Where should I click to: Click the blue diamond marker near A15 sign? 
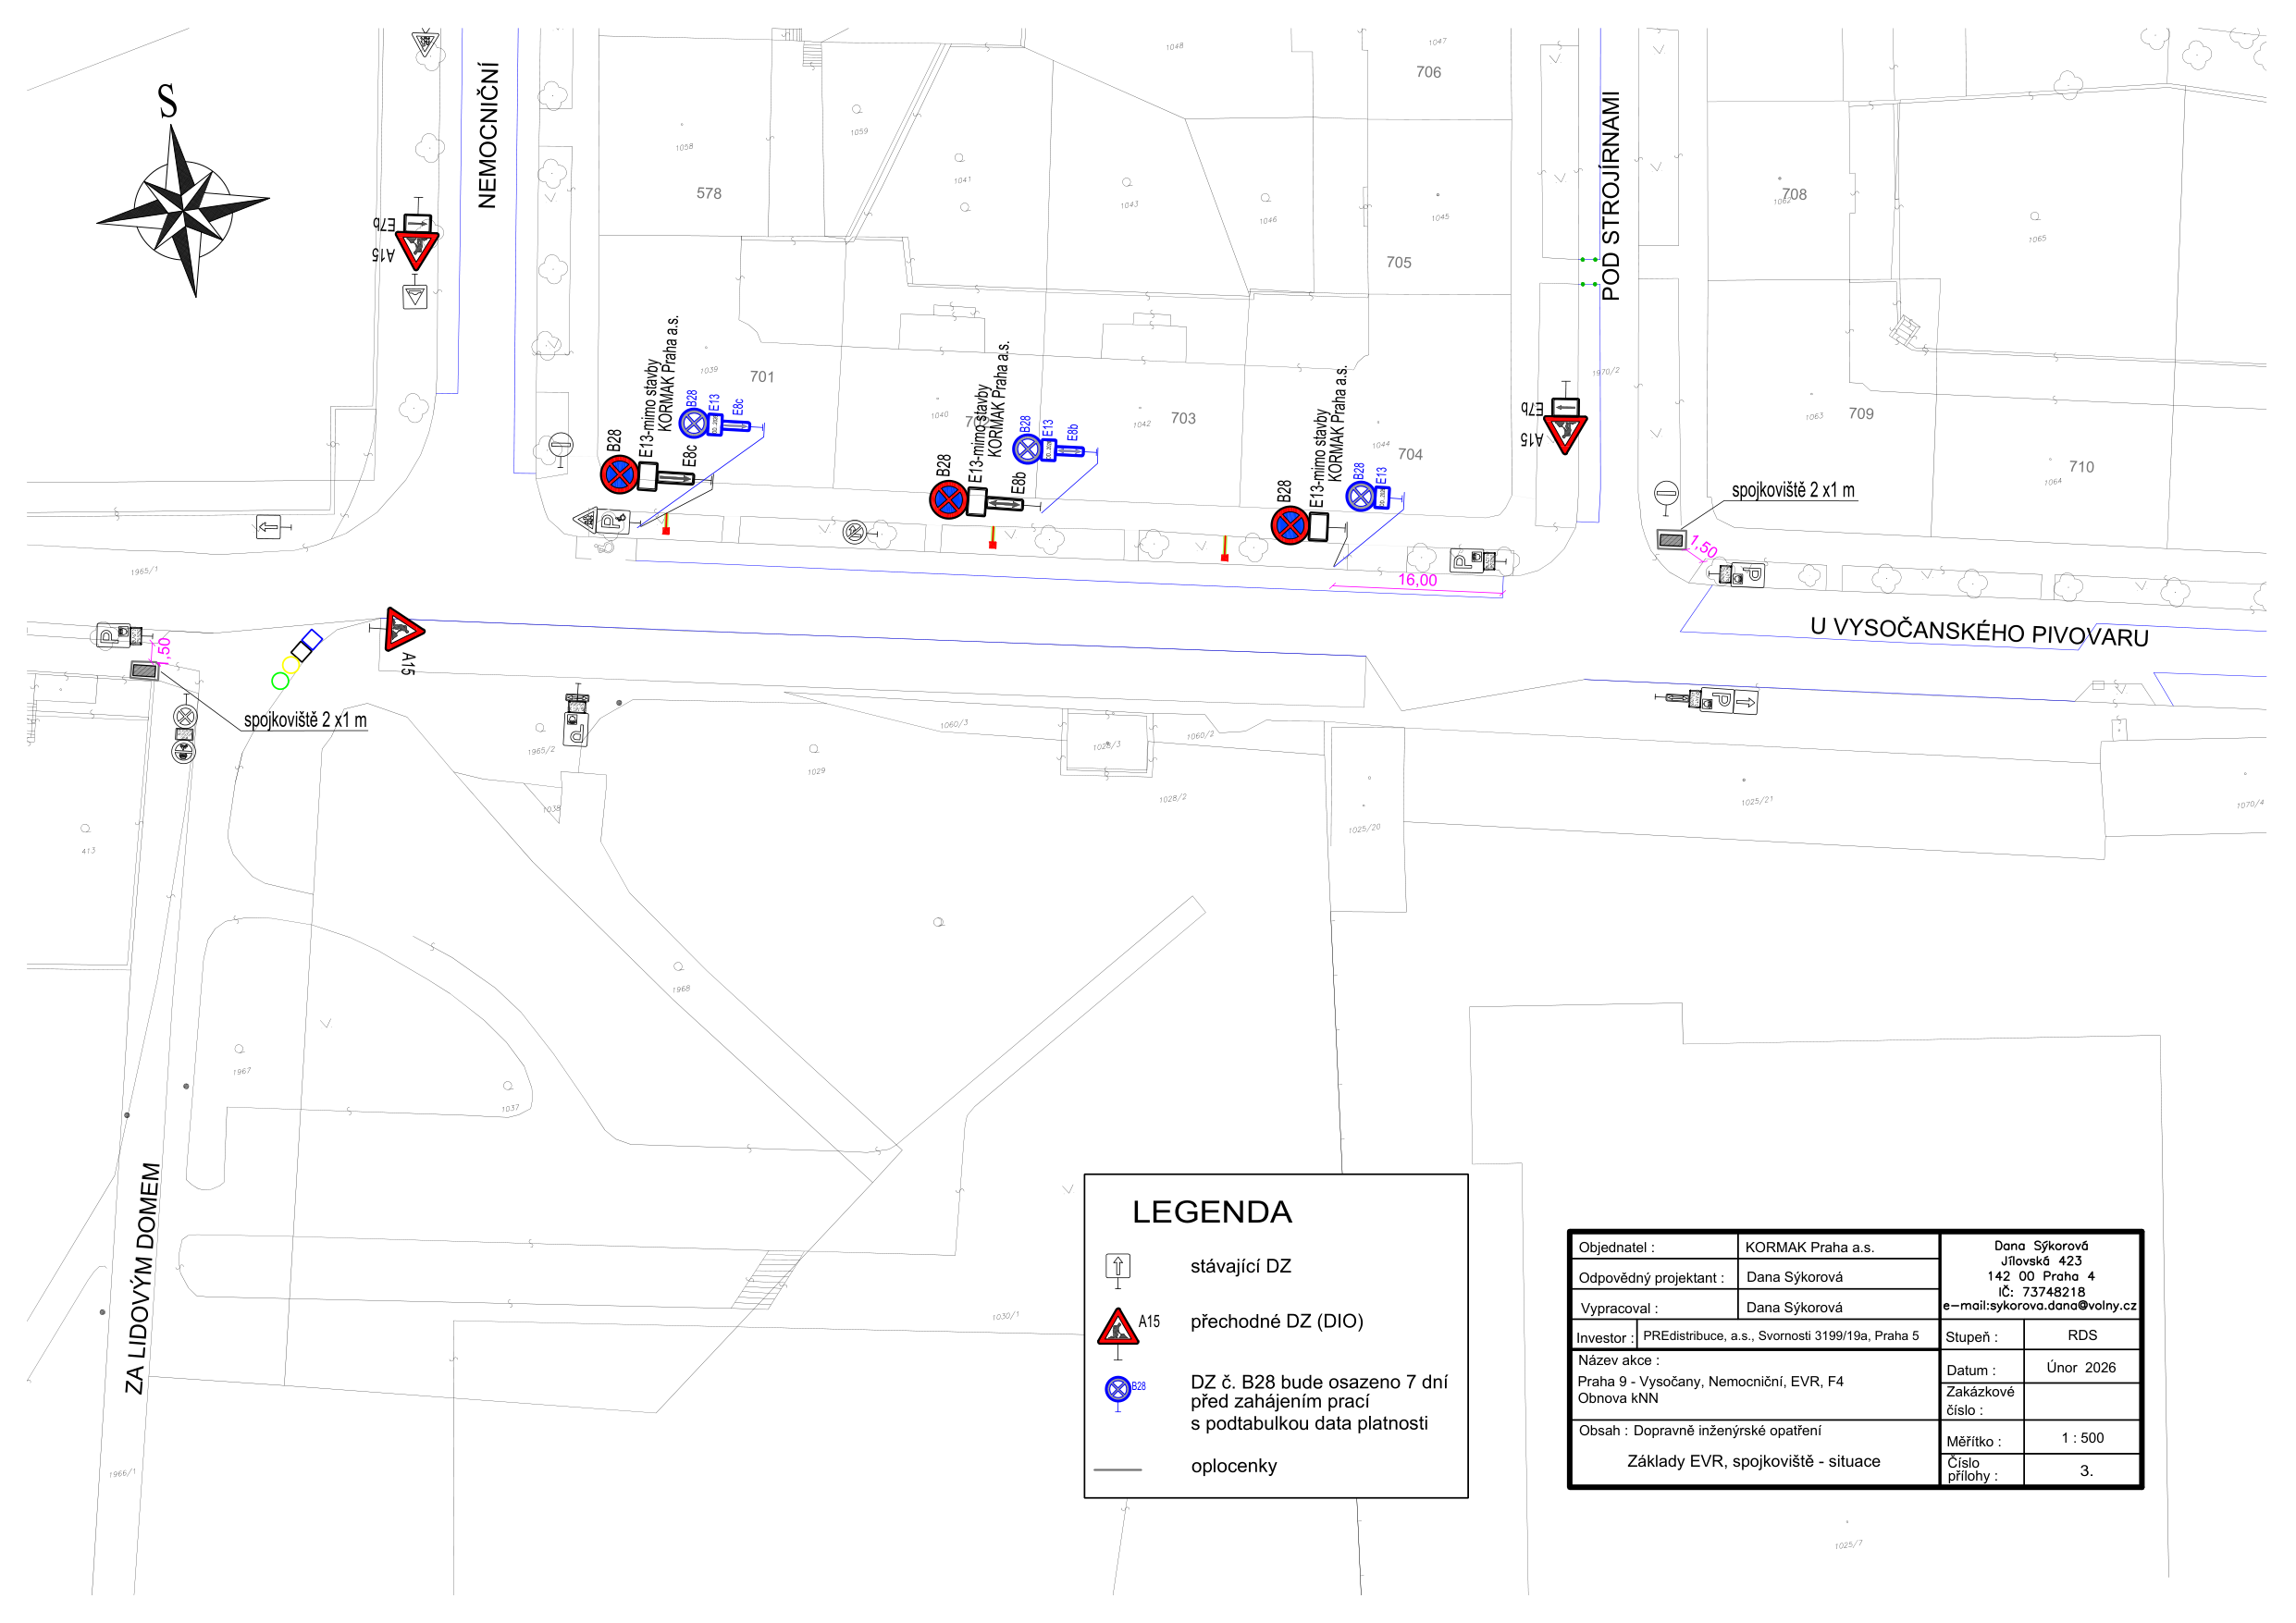(311, 640)
